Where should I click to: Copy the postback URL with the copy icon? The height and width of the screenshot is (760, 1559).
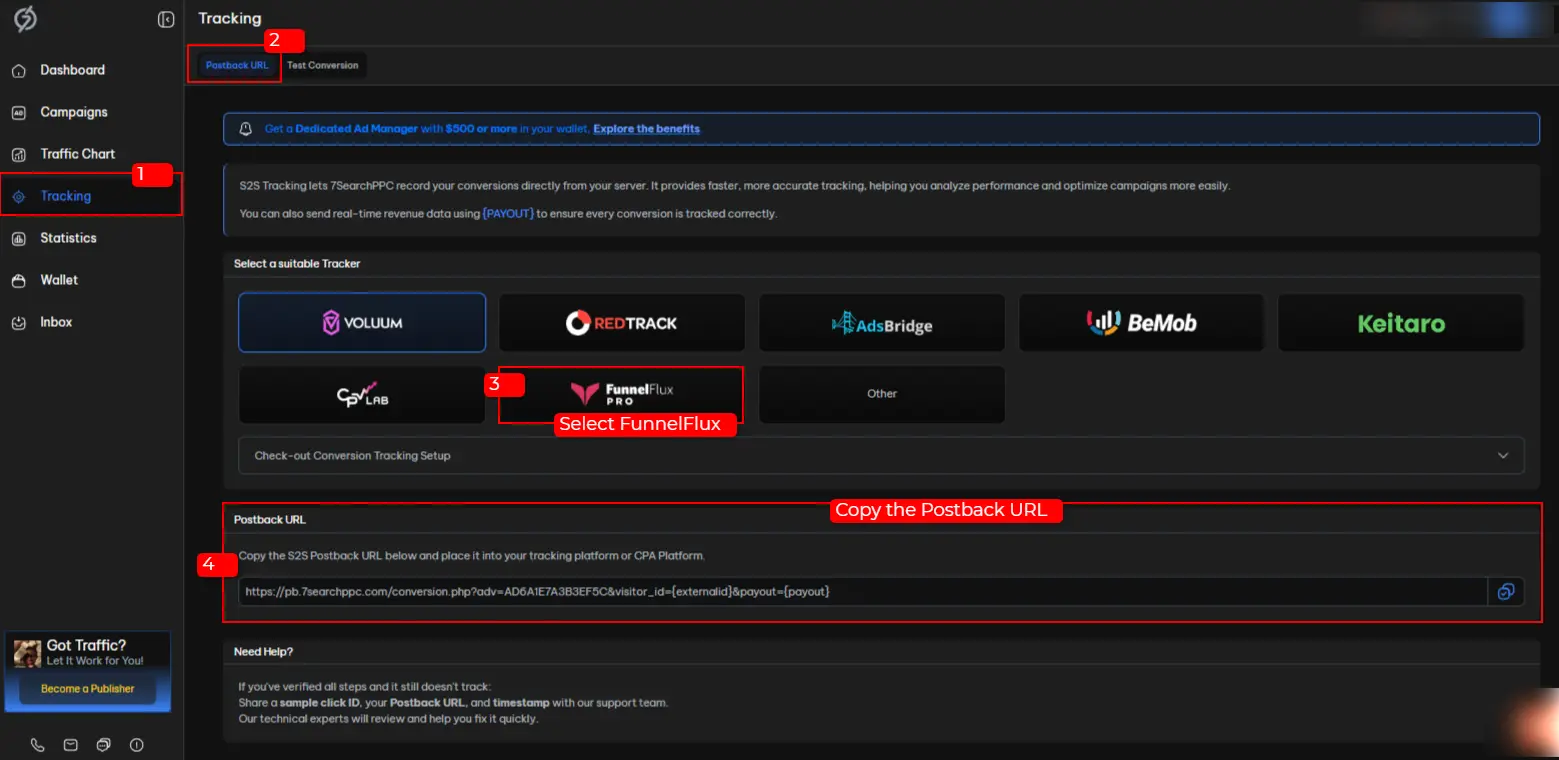click(1506, 592)
